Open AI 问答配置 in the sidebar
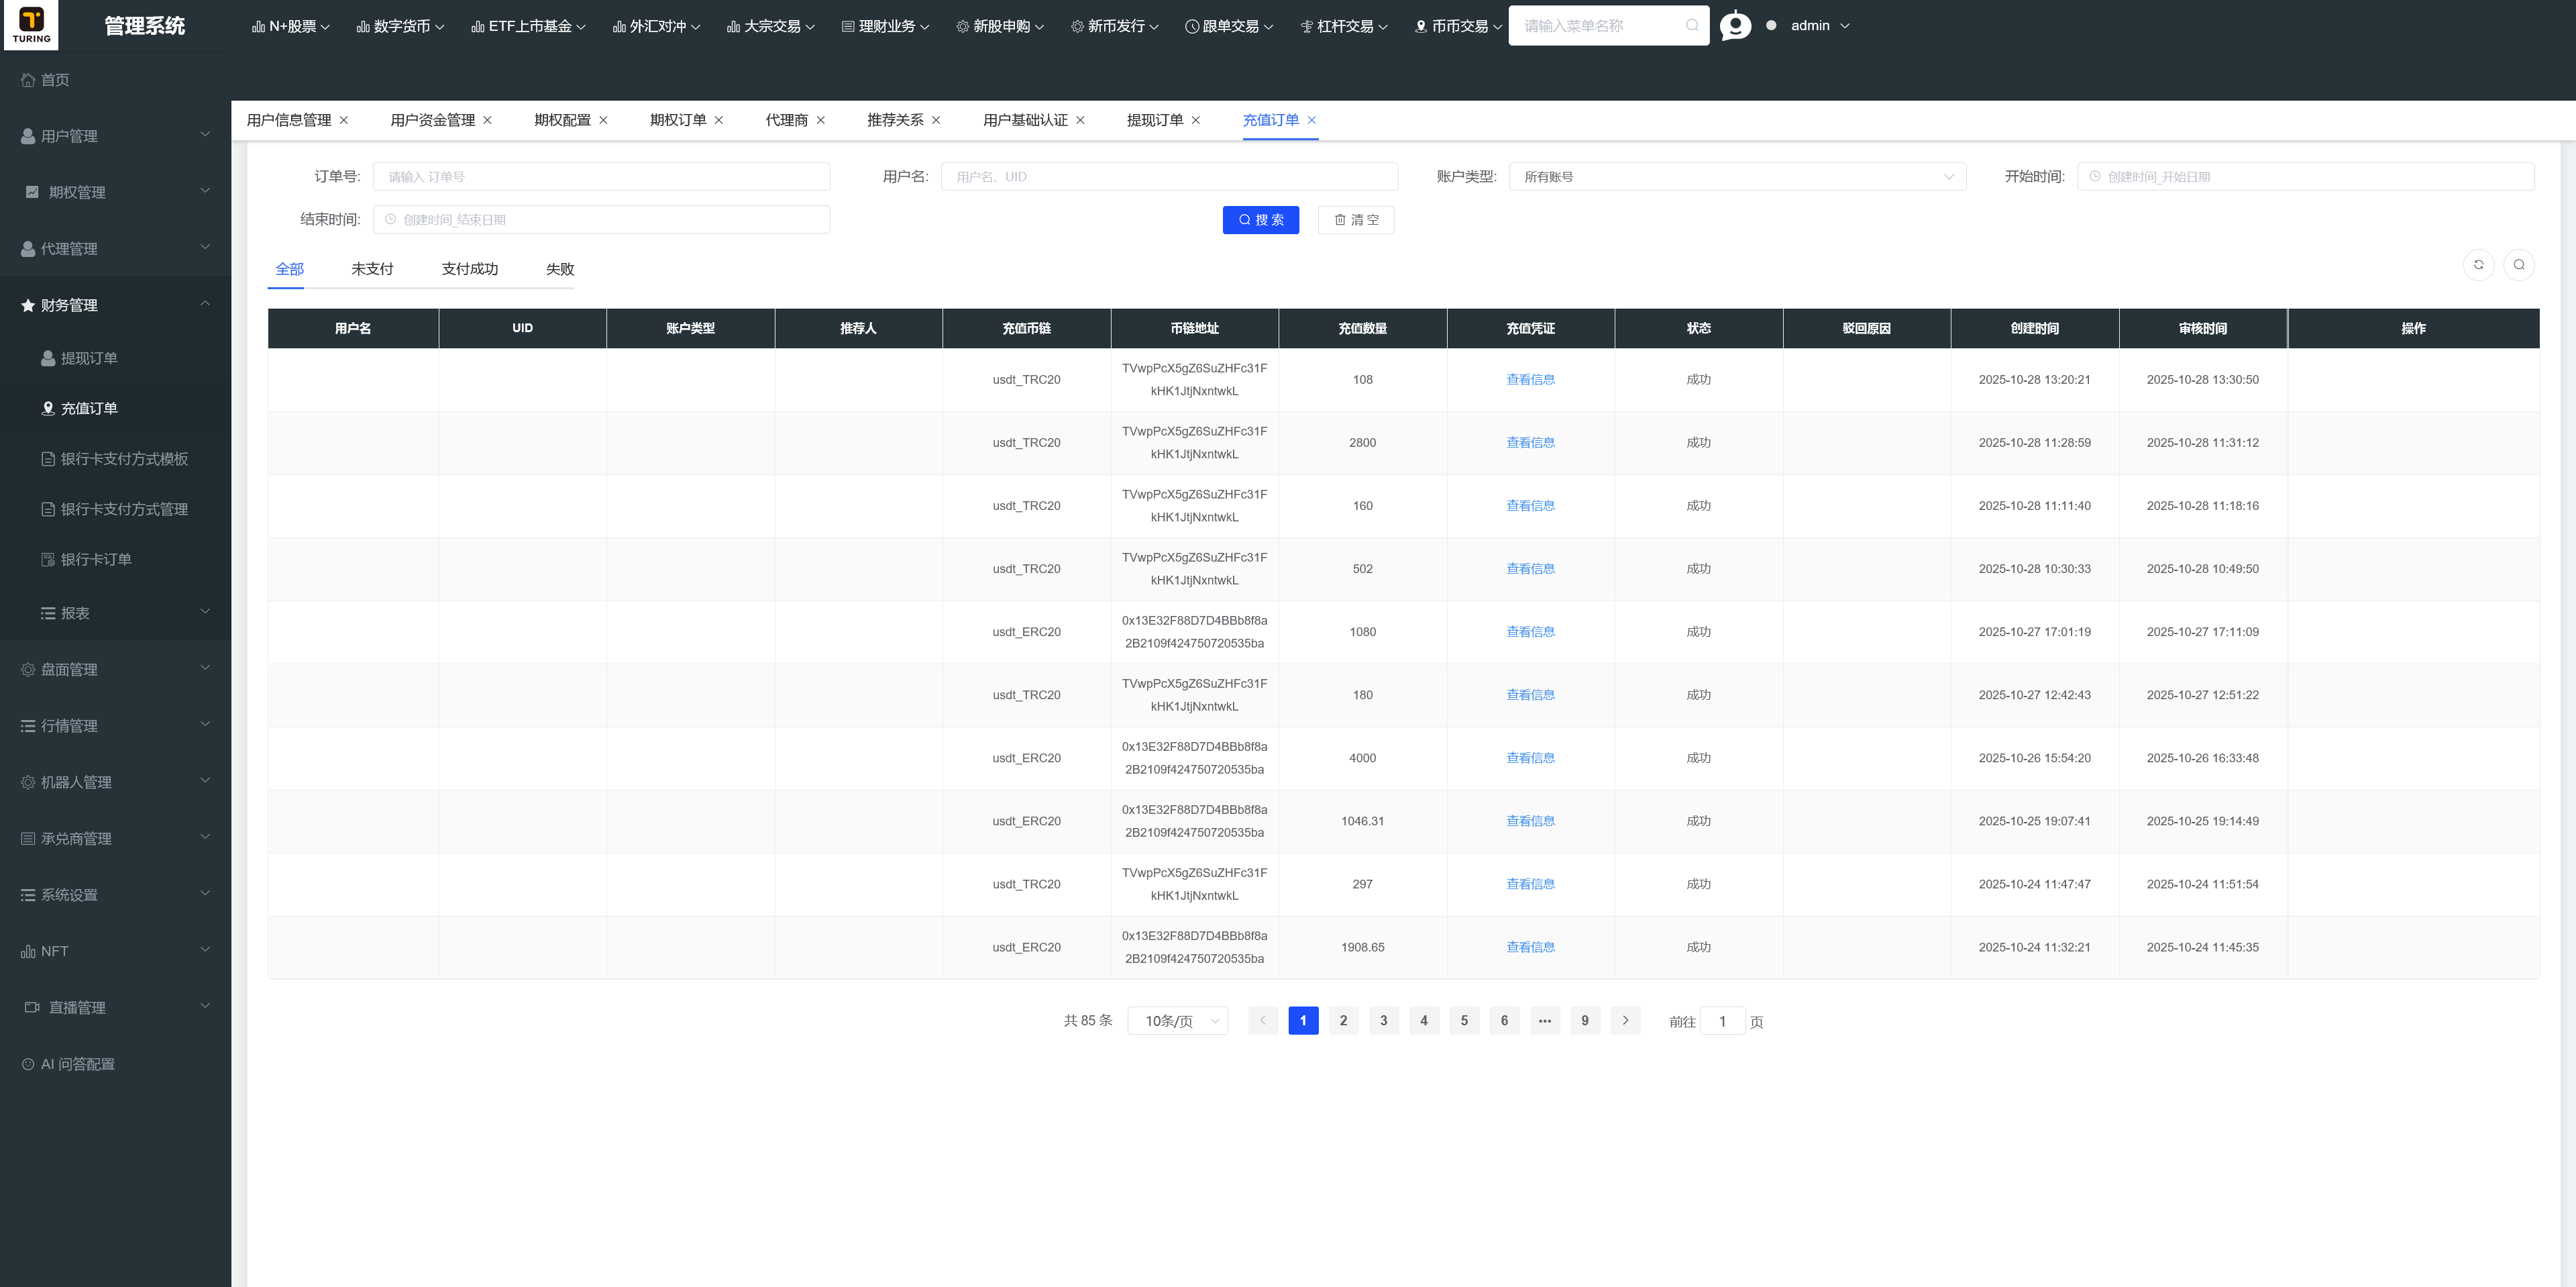The image size is (2576, 1287). click(x=115, y=1064)
